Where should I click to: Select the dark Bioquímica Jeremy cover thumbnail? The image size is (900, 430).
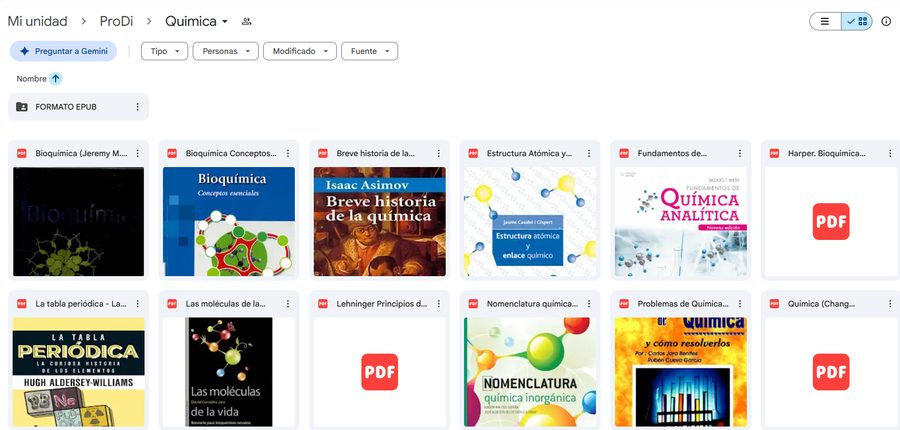(x=79, y=222)
